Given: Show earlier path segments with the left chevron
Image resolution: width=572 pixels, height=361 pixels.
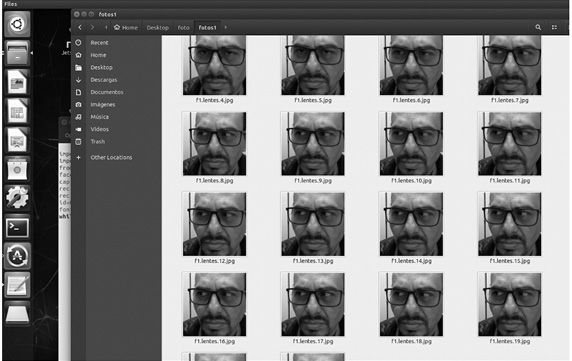Looking at the screenshot, I should point(106,27).
